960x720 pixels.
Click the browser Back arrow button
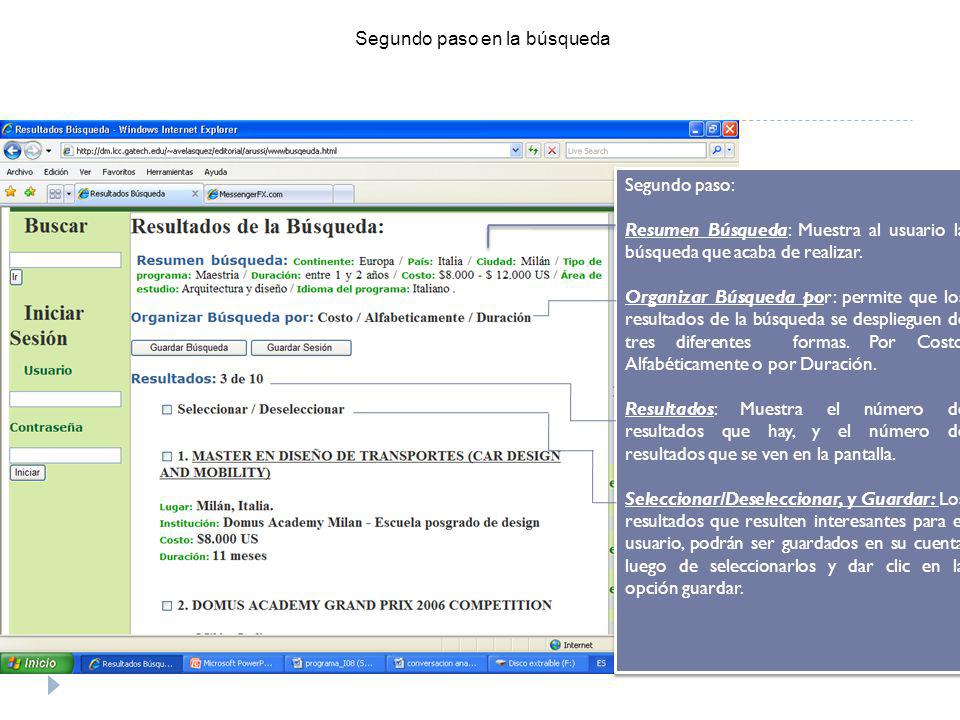pos(12,151)
